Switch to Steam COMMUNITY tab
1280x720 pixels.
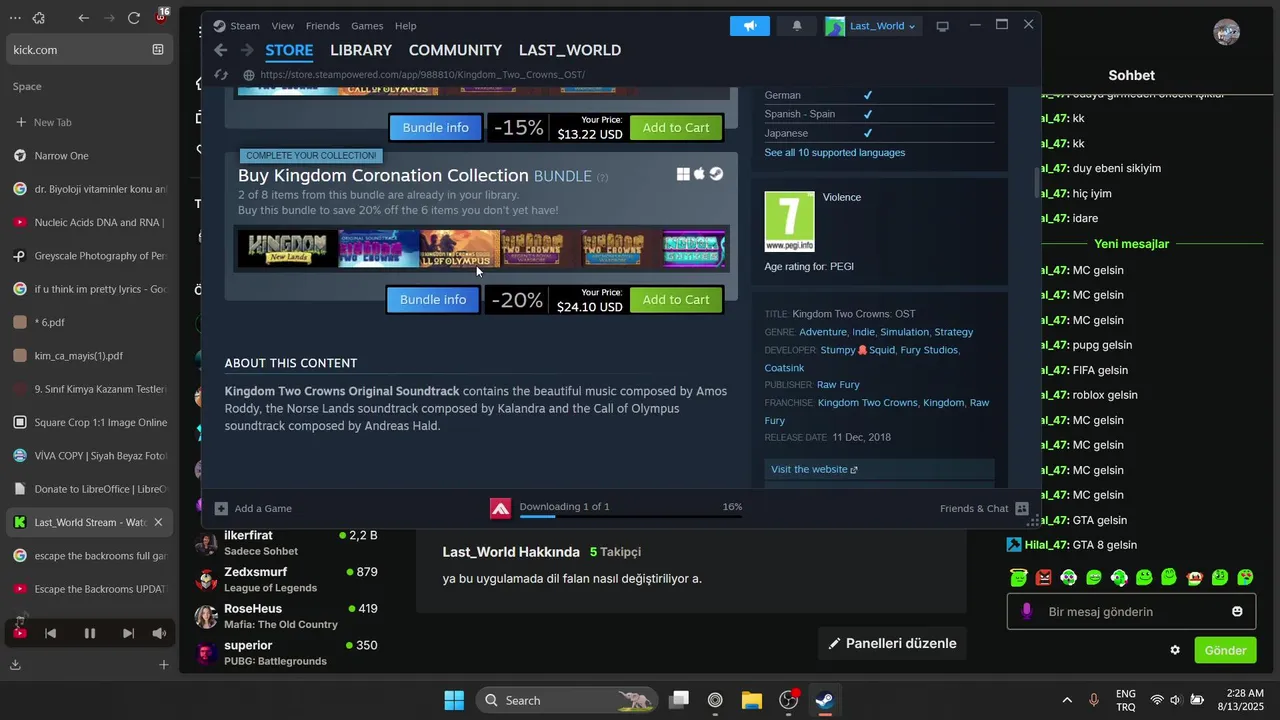pos(455,50)
